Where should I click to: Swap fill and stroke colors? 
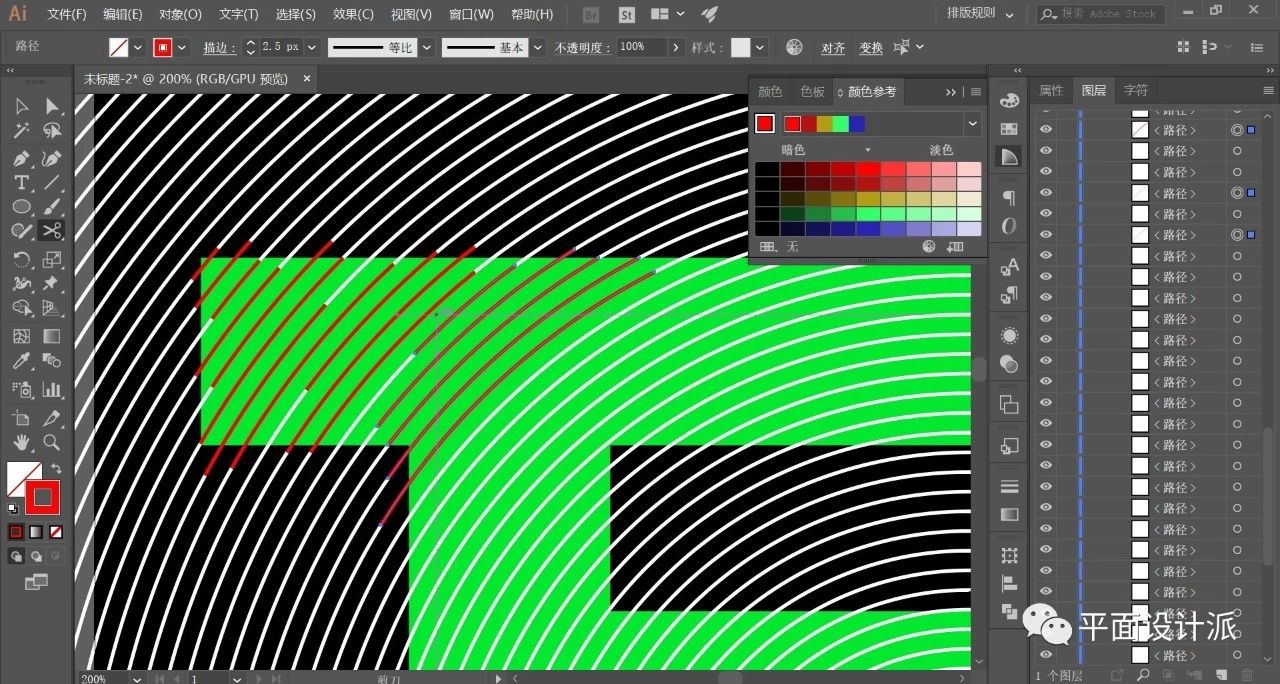coord(56,468)
